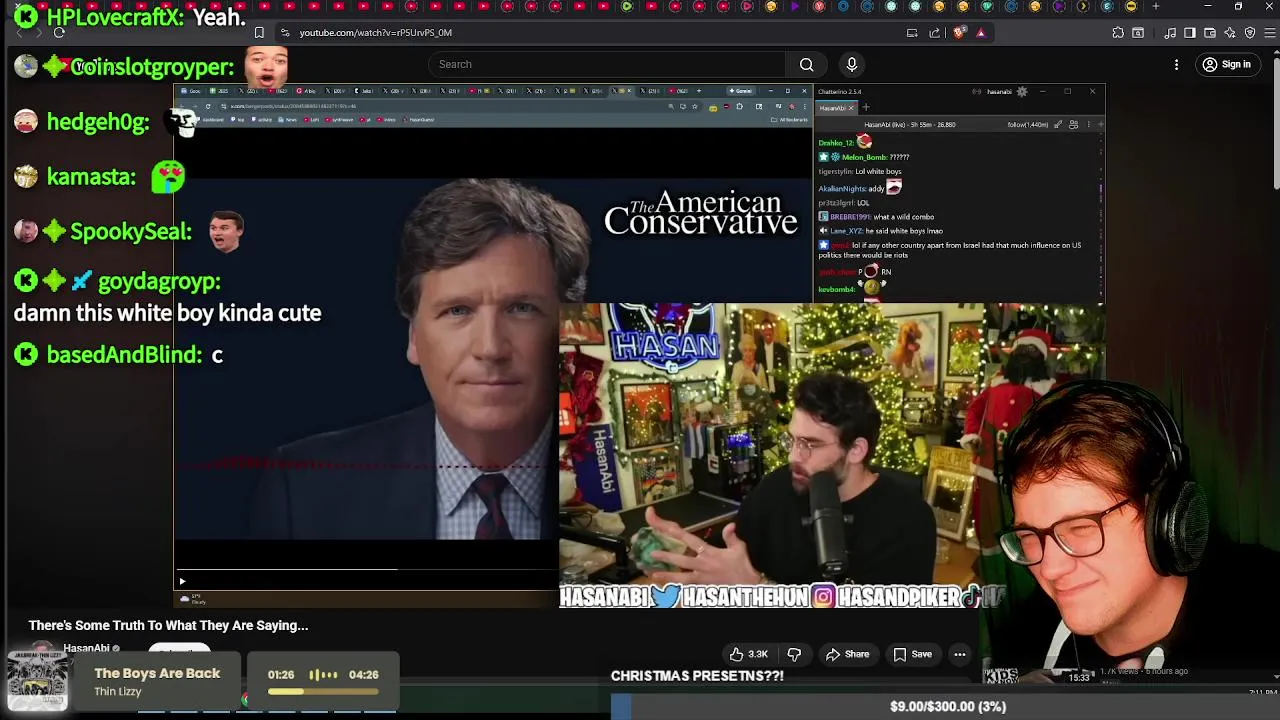
Task: Open YouTube three-dot settings menu
Action: tap(1176, 65)
